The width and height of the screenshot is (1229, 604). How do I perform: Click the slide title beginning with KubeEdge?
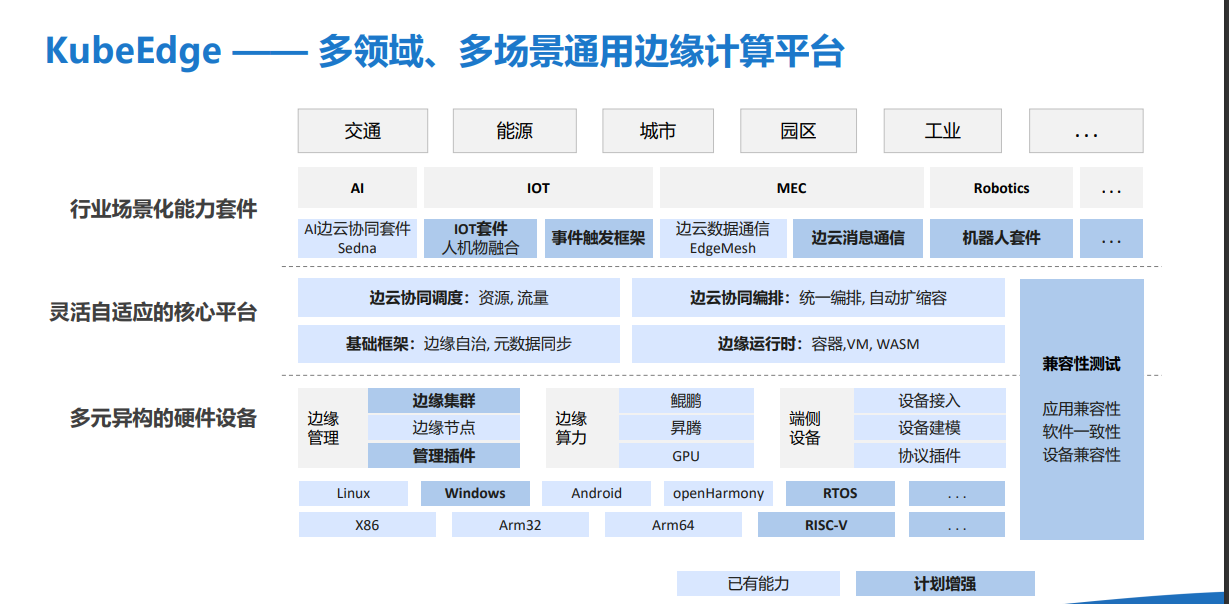click(x=445, y=50)
